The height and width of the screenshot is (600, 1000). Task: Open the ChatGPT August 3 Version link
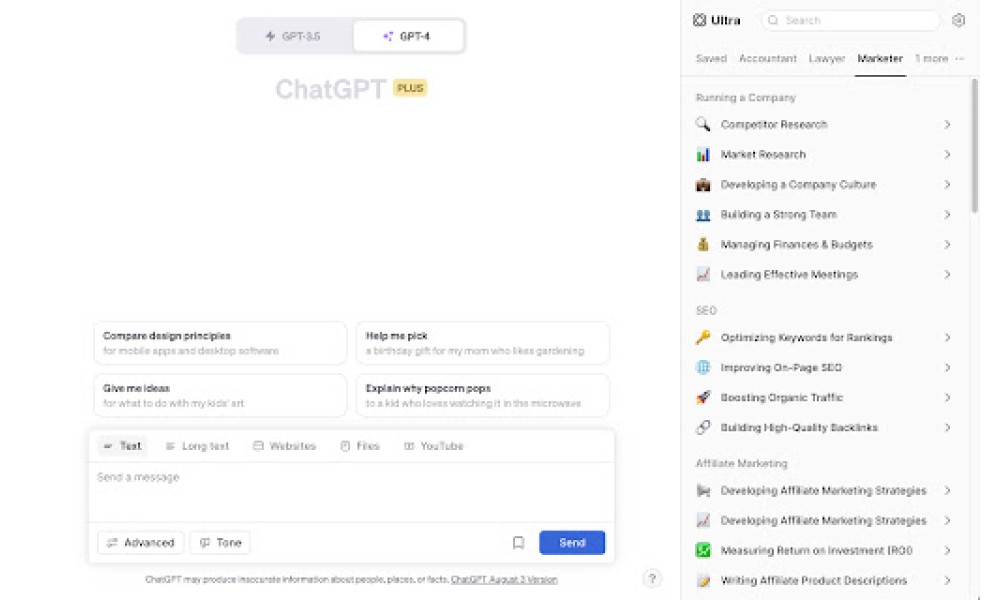pyautogui.click(x=504, y=580)
